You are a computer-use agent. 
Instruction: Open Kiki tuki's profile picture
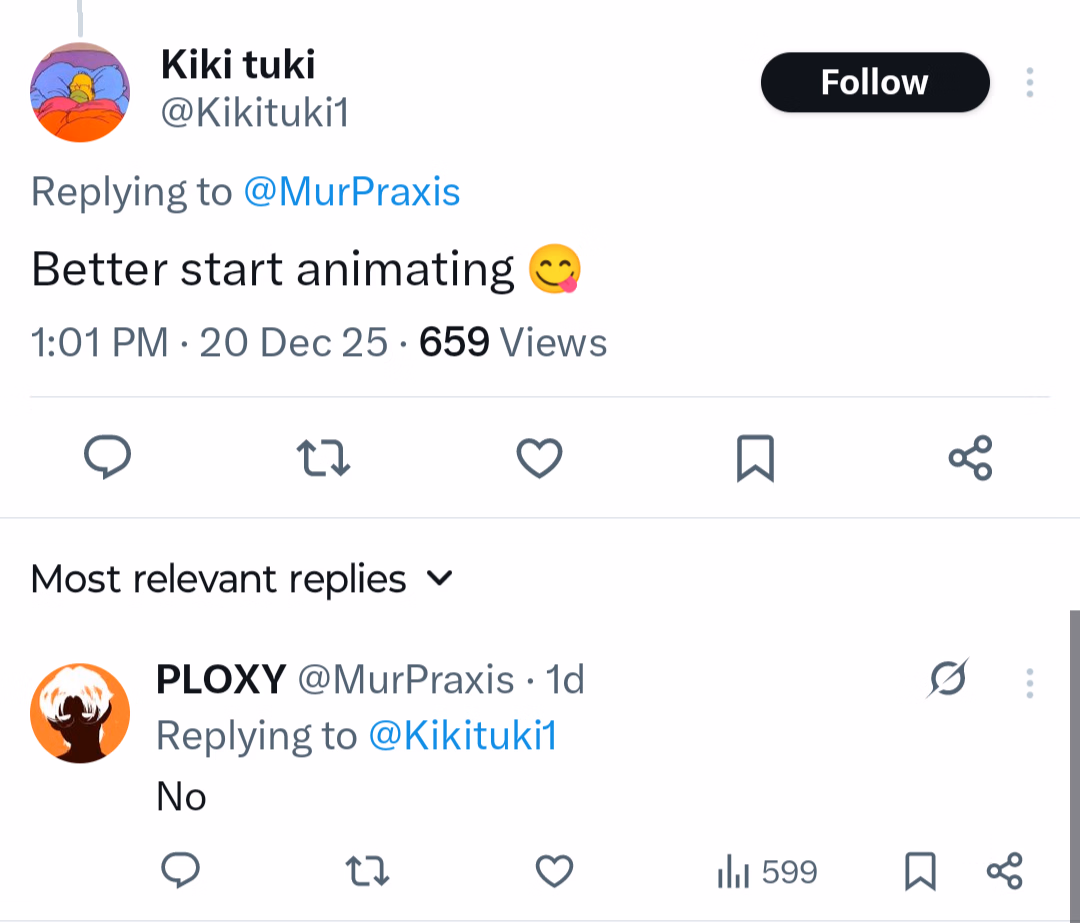(80, 92)
